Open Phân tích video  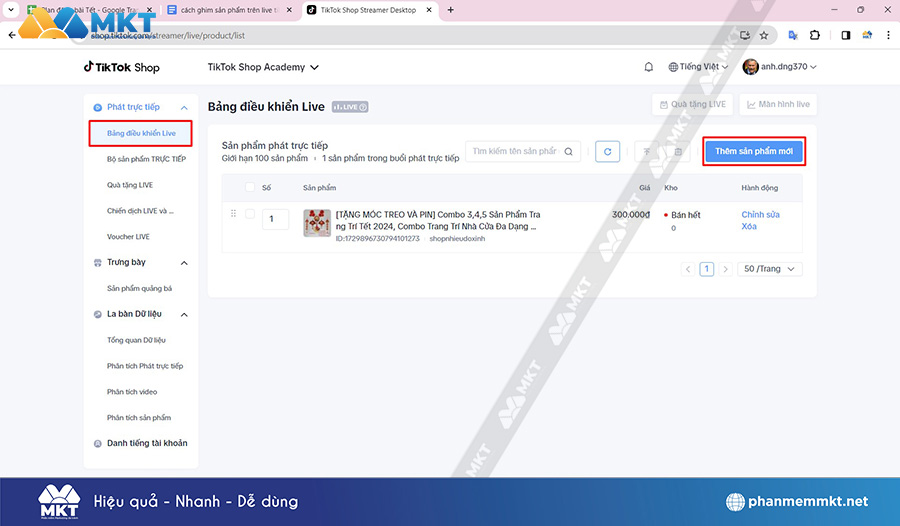click(132, 392)
